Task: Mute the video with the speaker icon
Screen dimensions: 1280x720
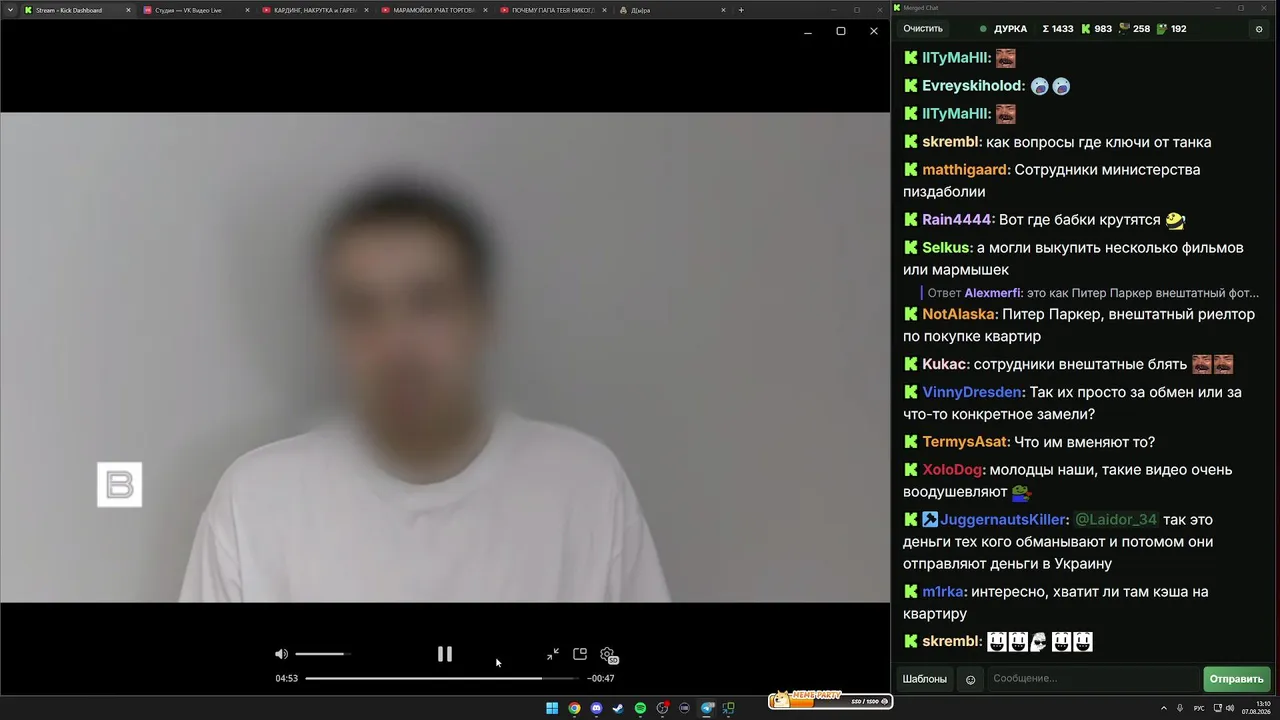Action: click(281, 654)
